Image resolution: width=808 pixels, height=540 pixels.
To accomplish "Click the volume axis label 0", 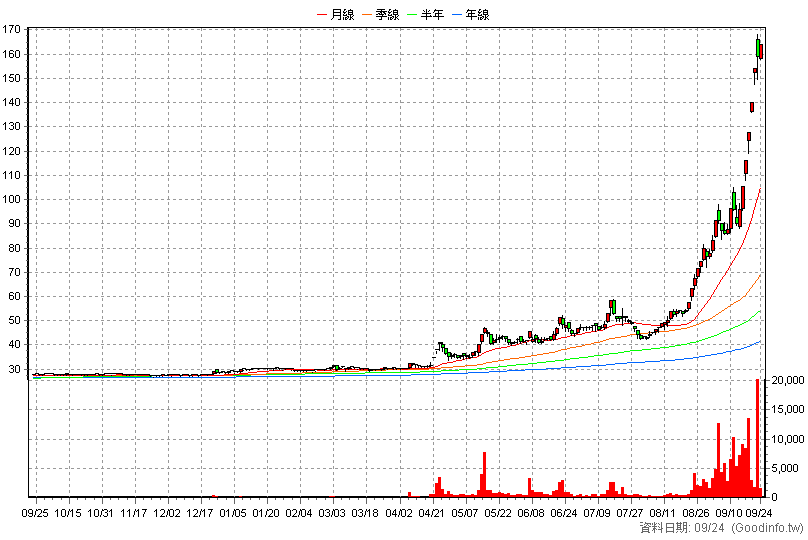I will coord(774,497).
